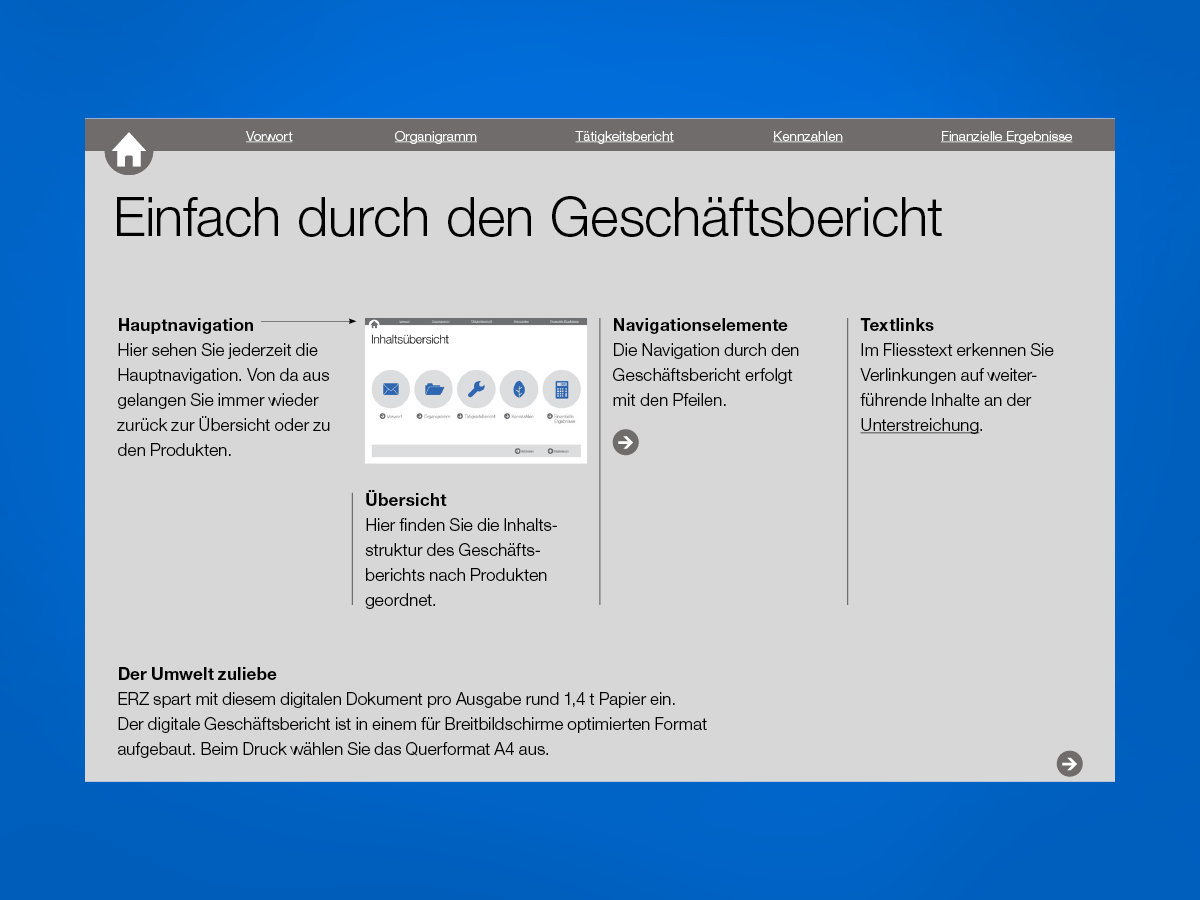Screen dimensions: 1200x900
Task: Click the leaf icon in the preview image
Action: [519, 389]
